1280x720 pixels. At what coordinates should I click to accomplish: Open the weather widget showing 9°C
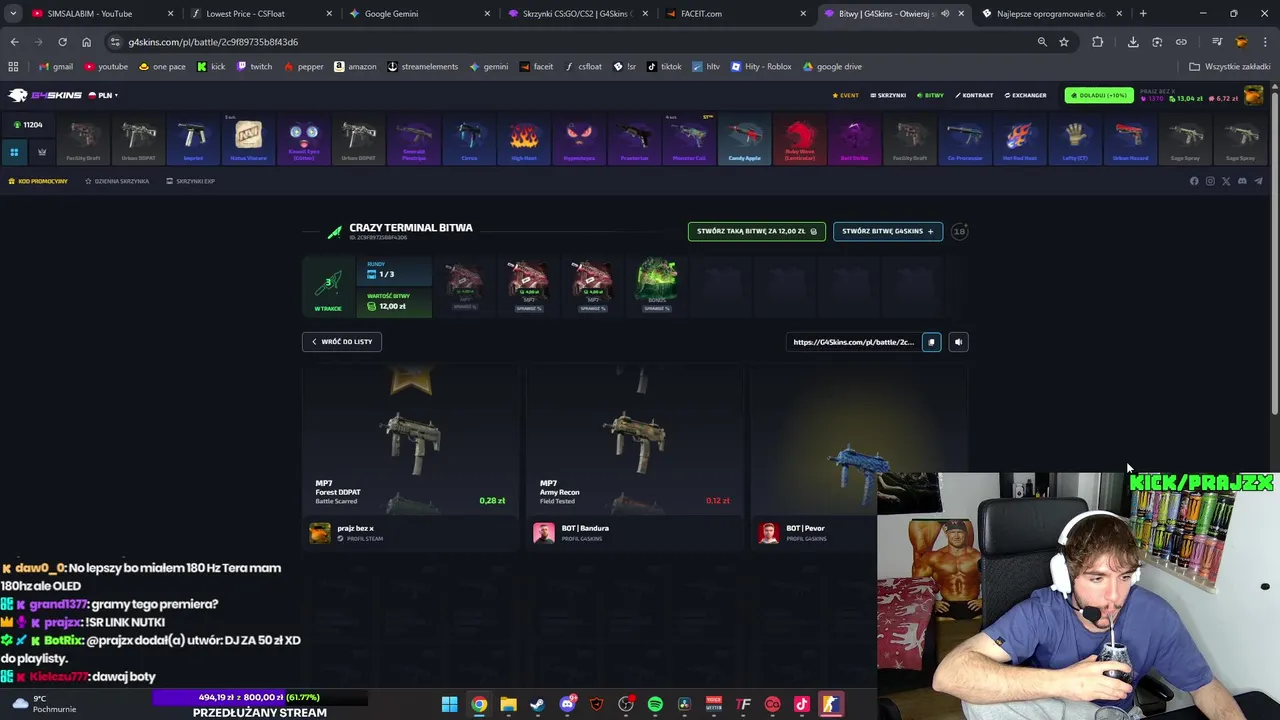tap(42, 704)
